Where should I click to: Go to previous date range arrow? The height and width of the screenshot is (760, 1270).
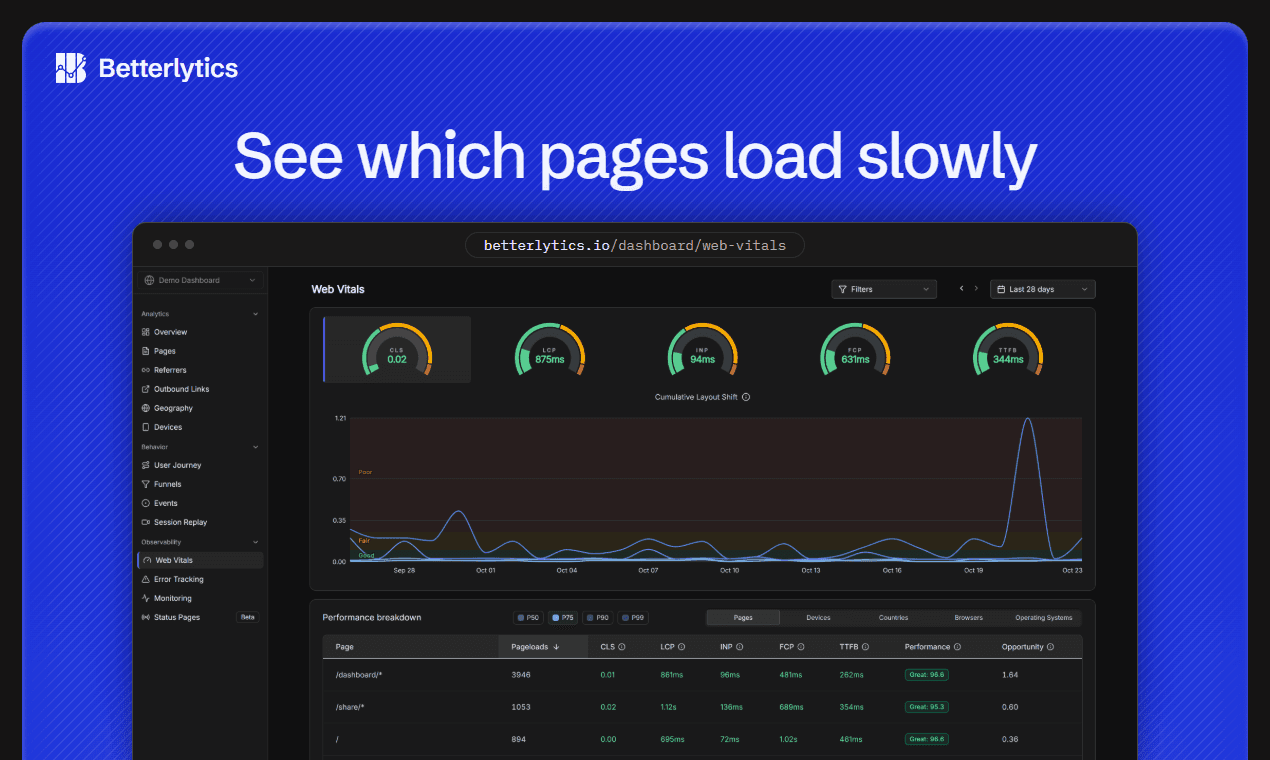click(x=961, y=289)
